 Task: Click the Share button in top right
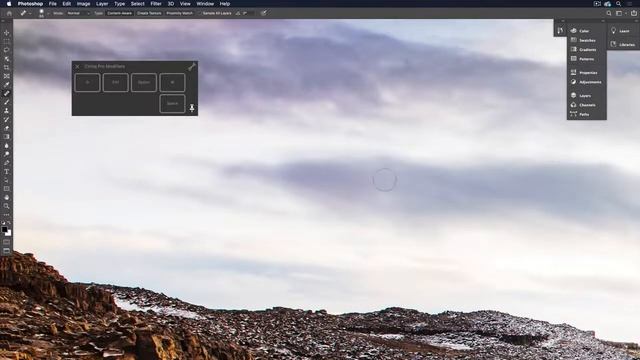pyautogui.click(x=634, y=13)
